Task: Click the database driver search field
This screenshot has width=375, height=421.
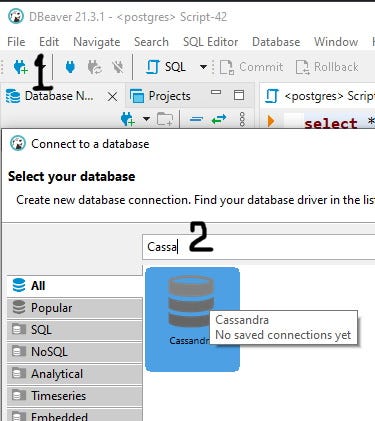Action: tap(259, 247)
